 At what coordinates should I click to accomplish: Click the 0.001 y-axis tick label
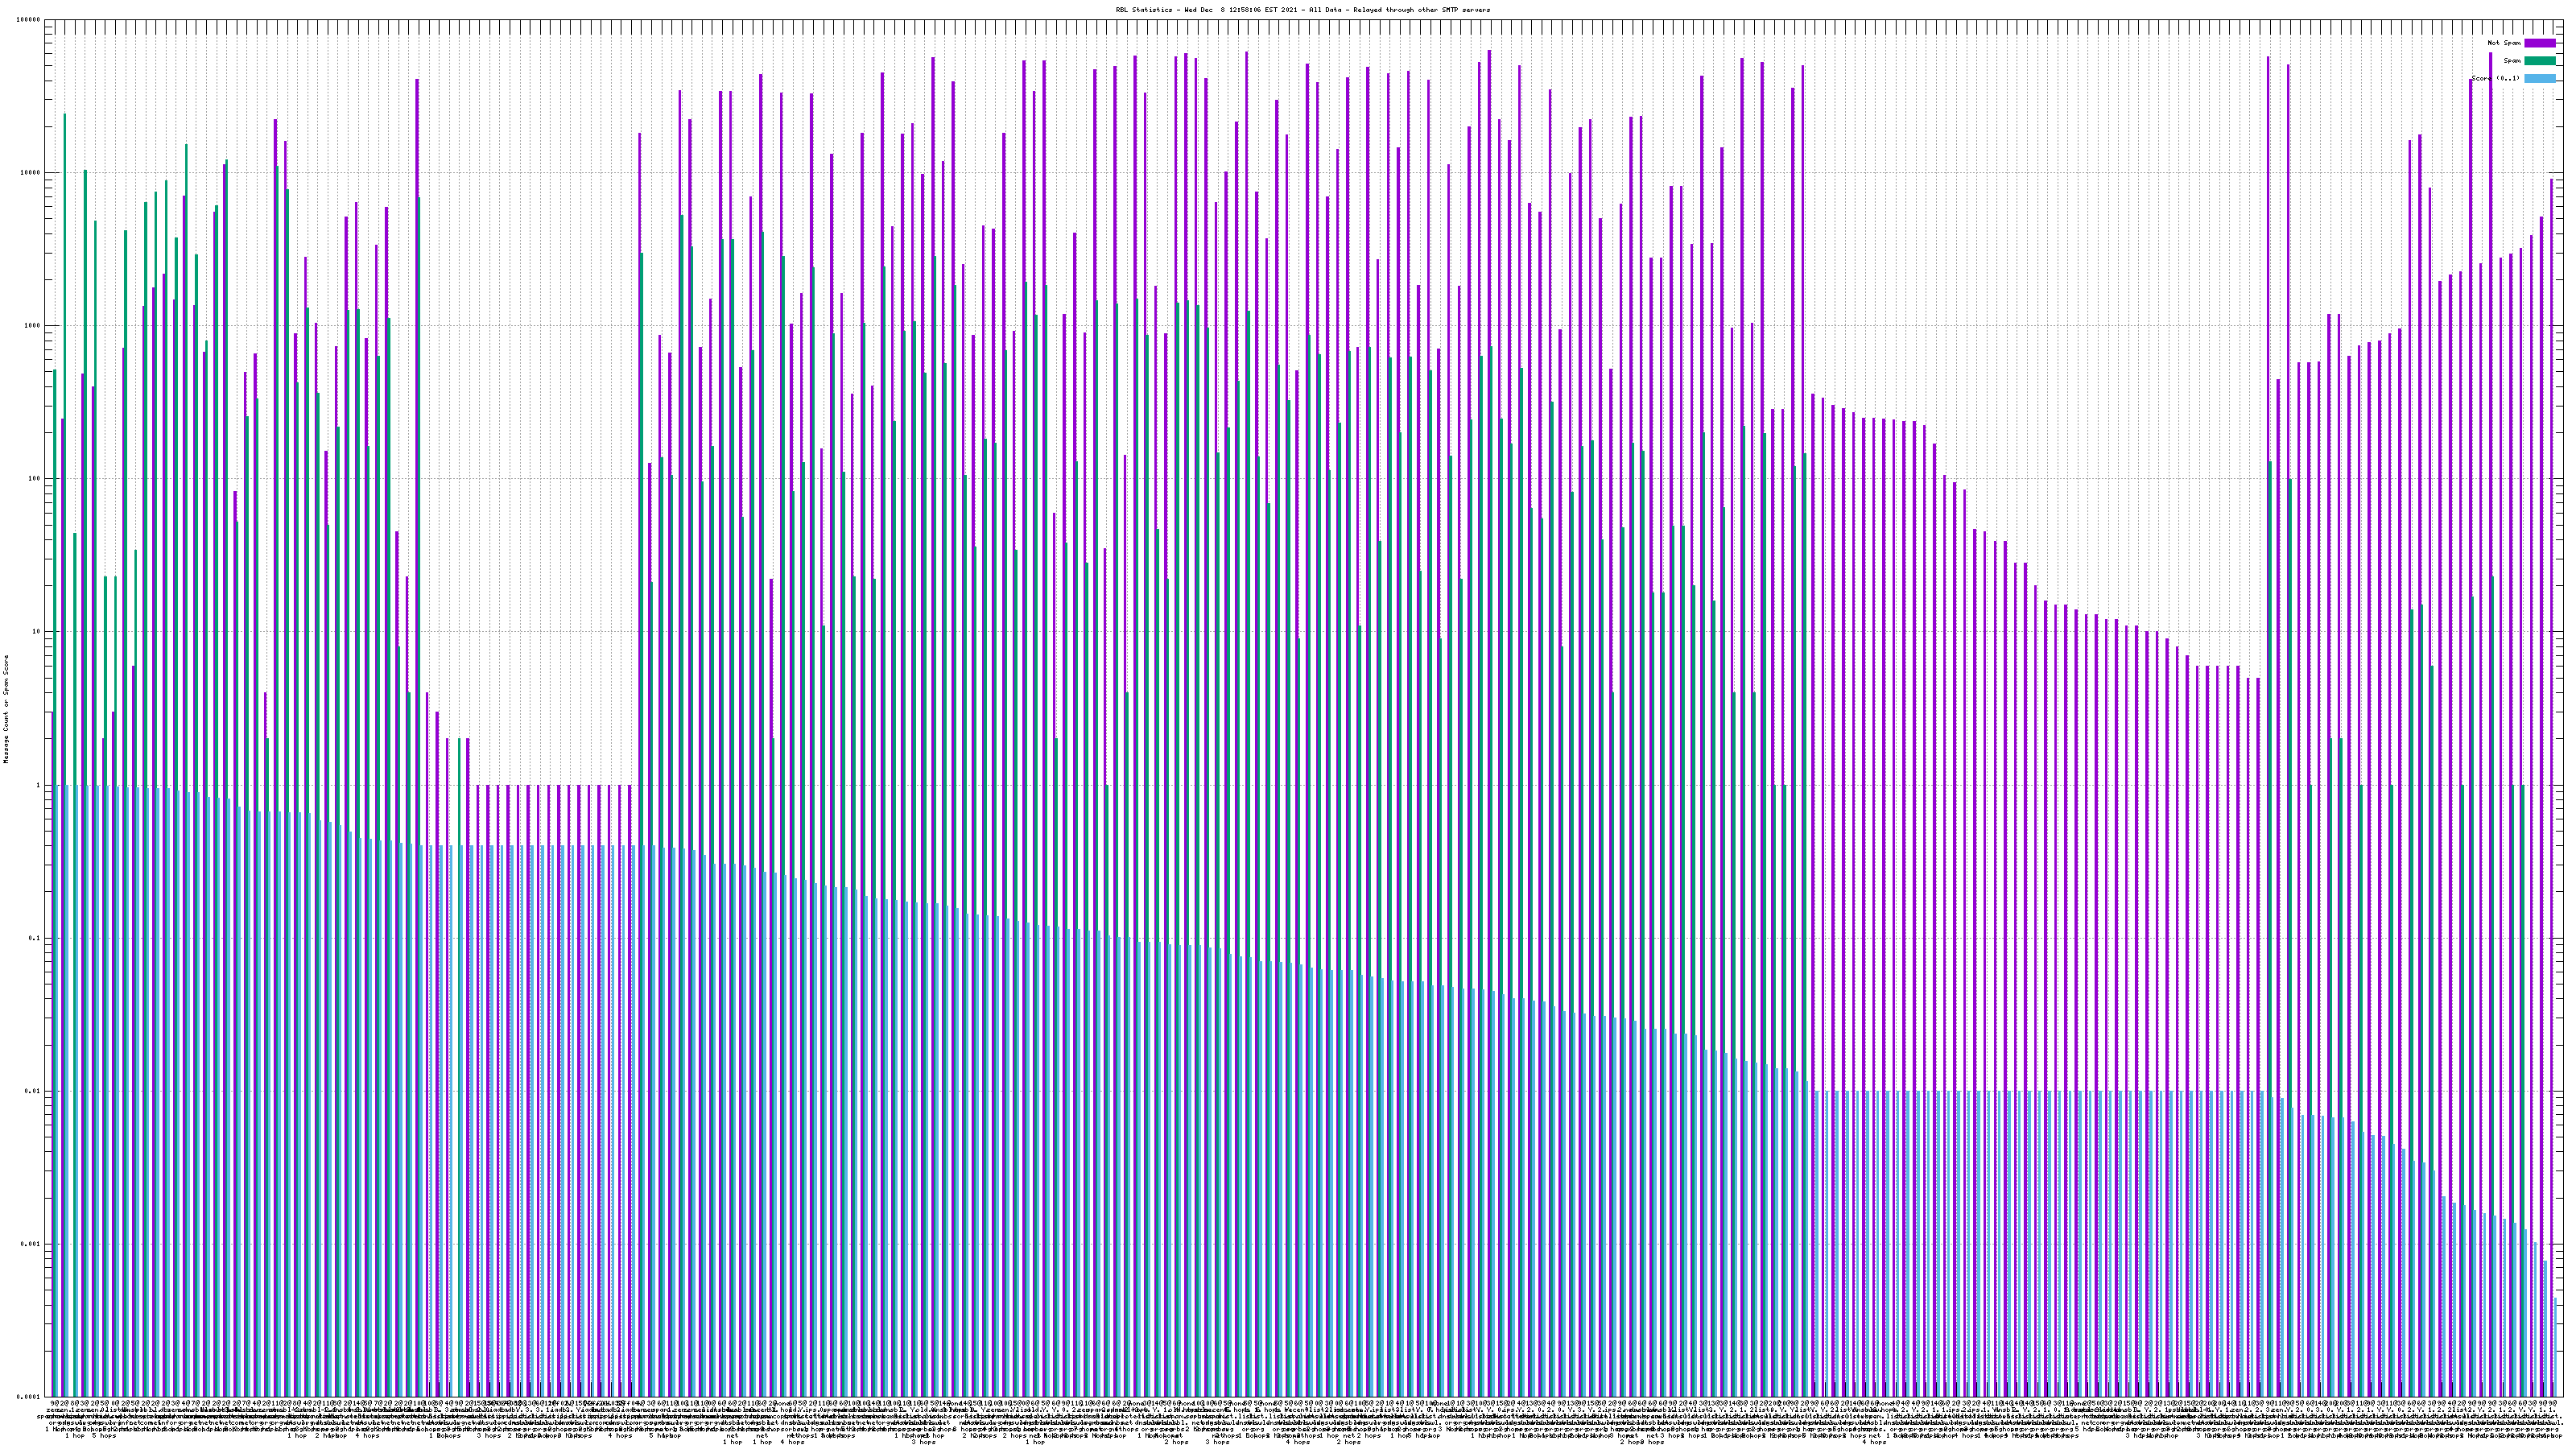31,1244
